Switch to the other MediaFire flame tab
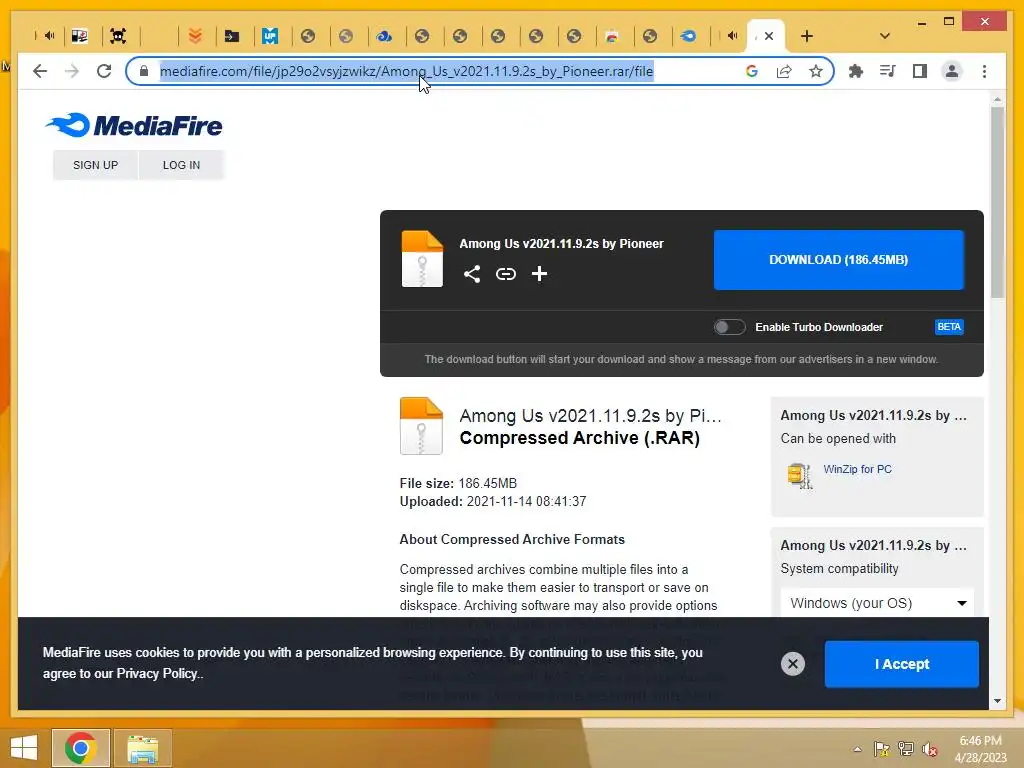 tap(688, 36)
